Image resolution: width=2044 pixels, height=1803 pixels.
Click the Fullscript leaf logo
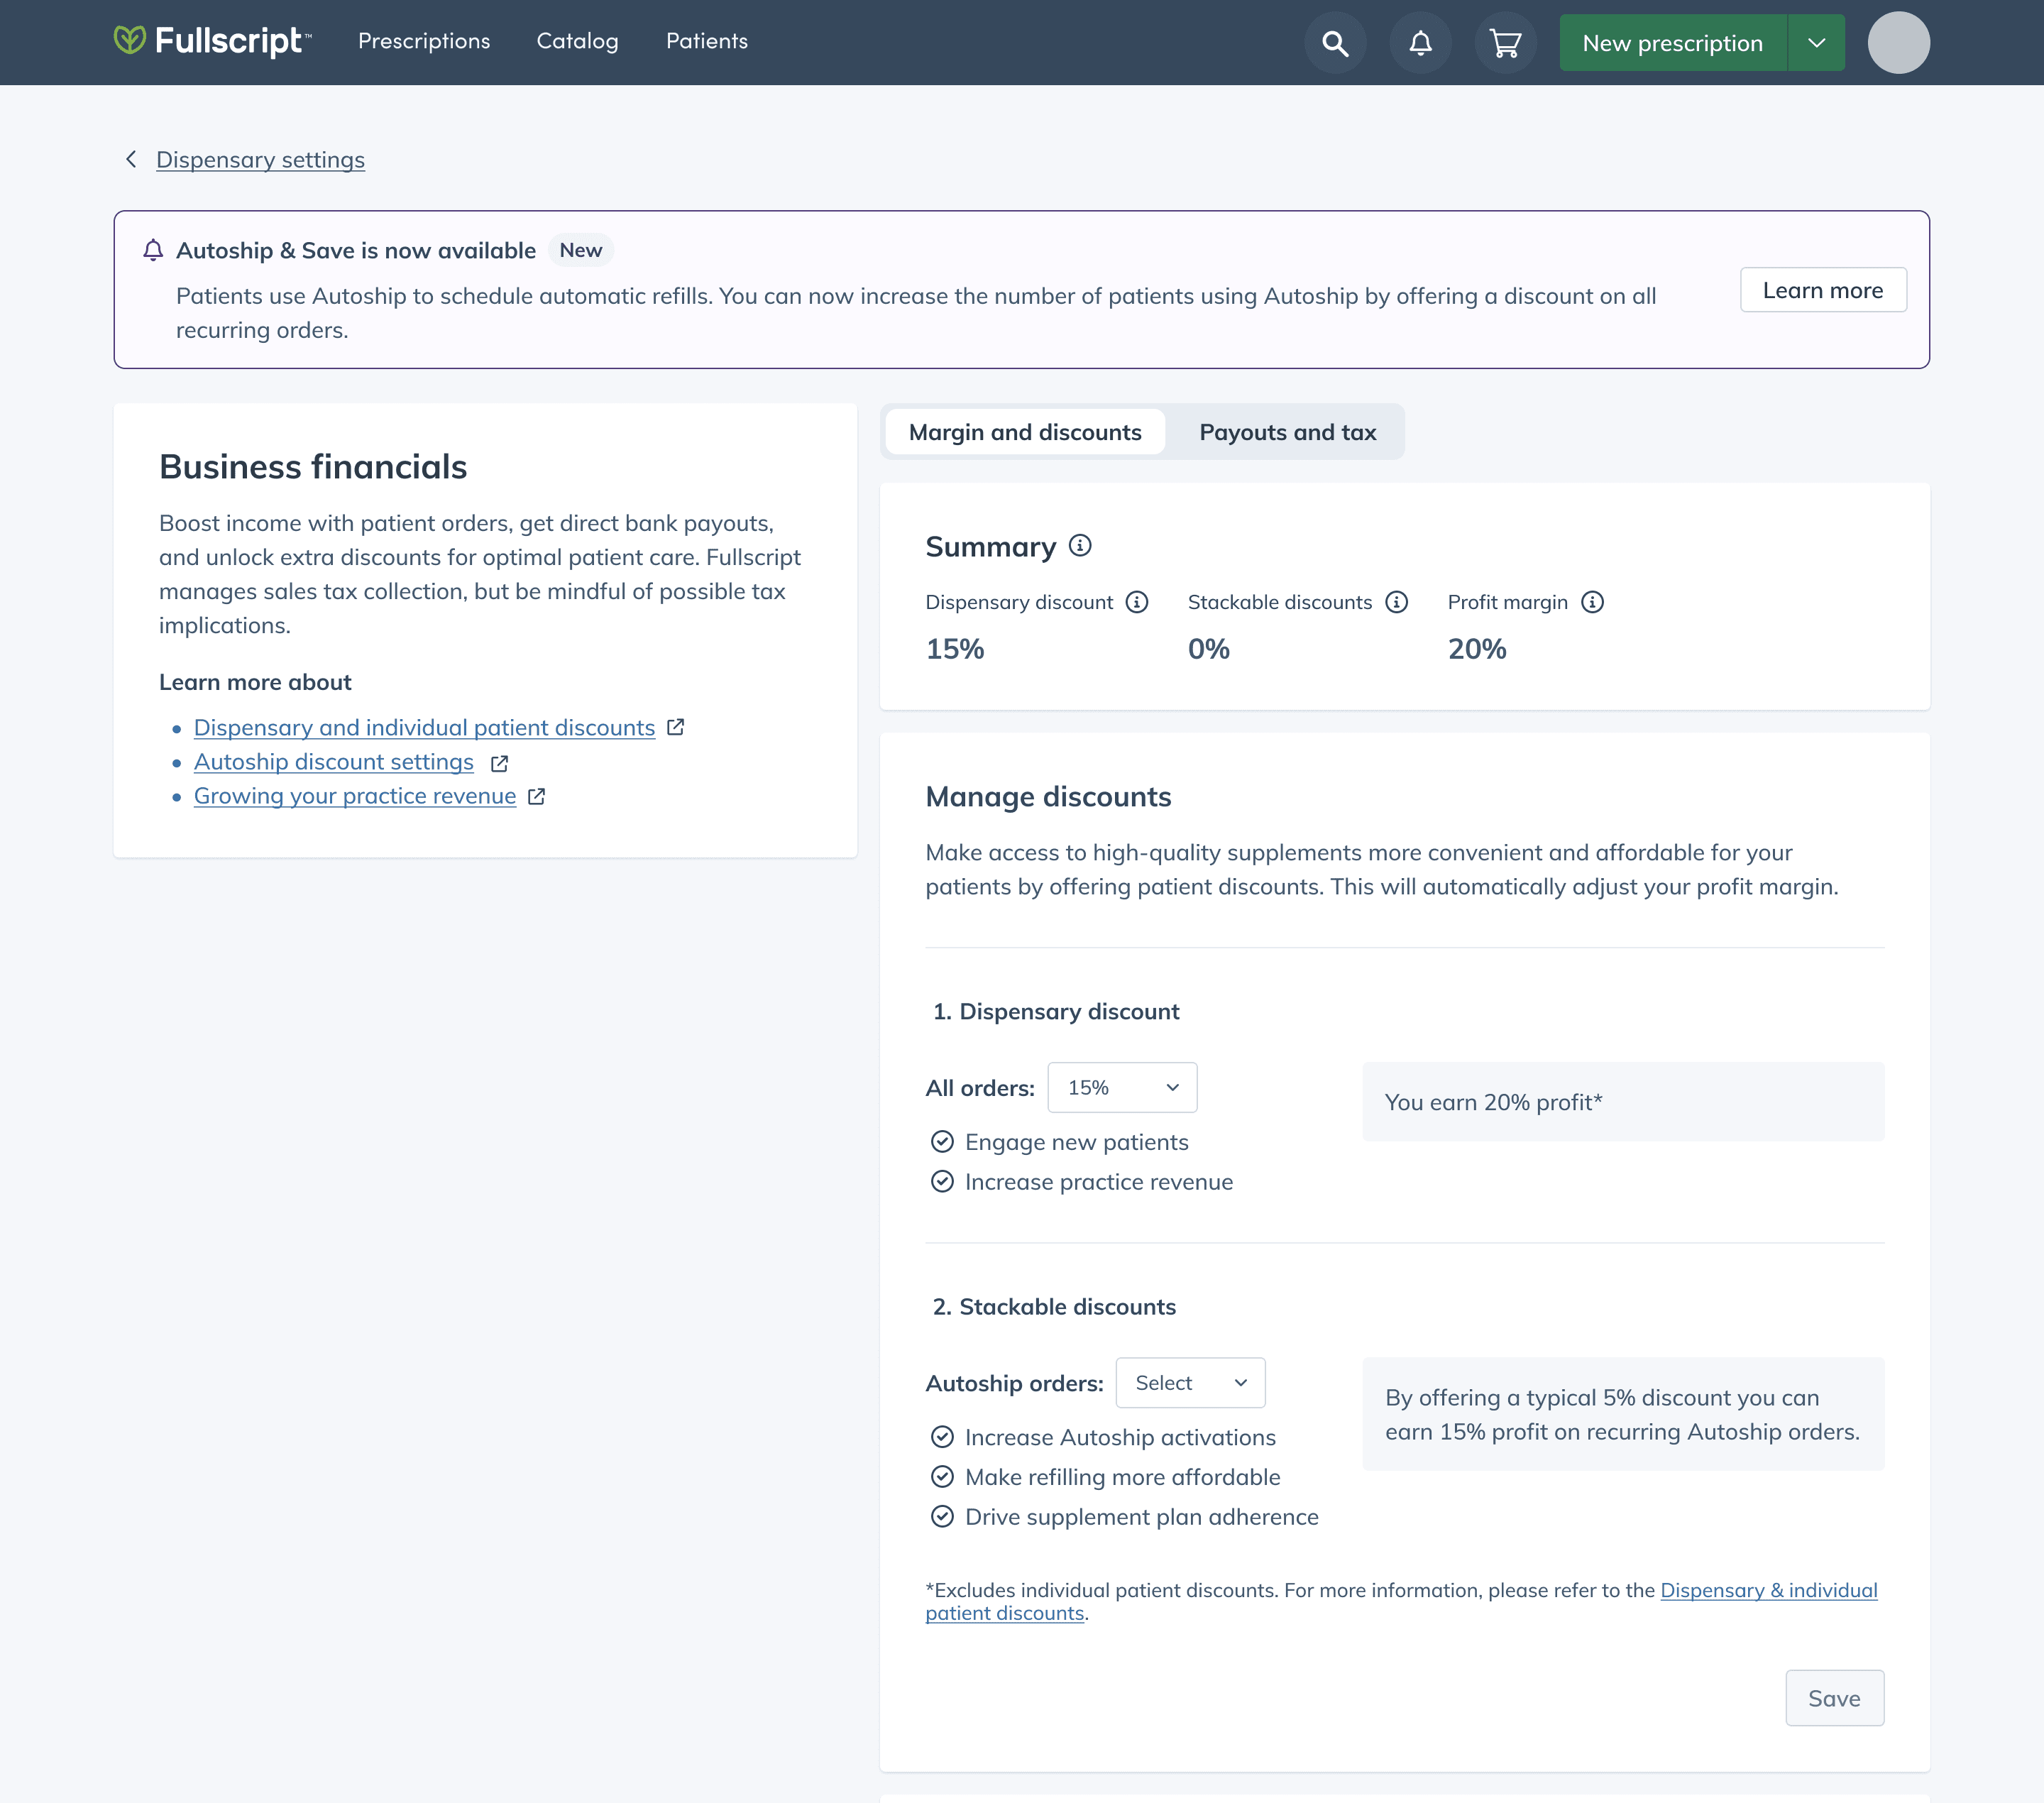pos(130,40)
